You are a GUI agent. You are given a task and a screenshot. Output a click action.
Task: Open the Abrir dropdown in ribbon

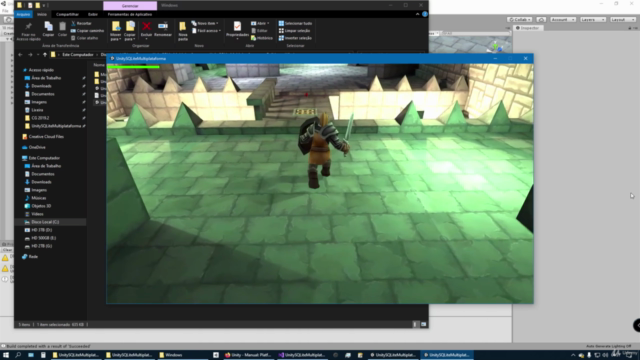[x=260, y=23]
